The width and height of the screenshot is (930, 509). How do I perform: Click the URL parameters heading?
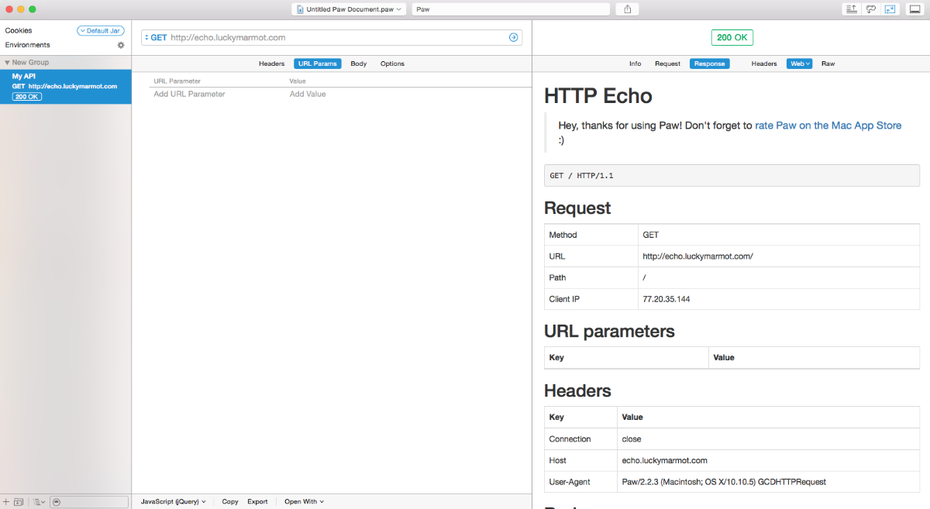pos(609,331)
